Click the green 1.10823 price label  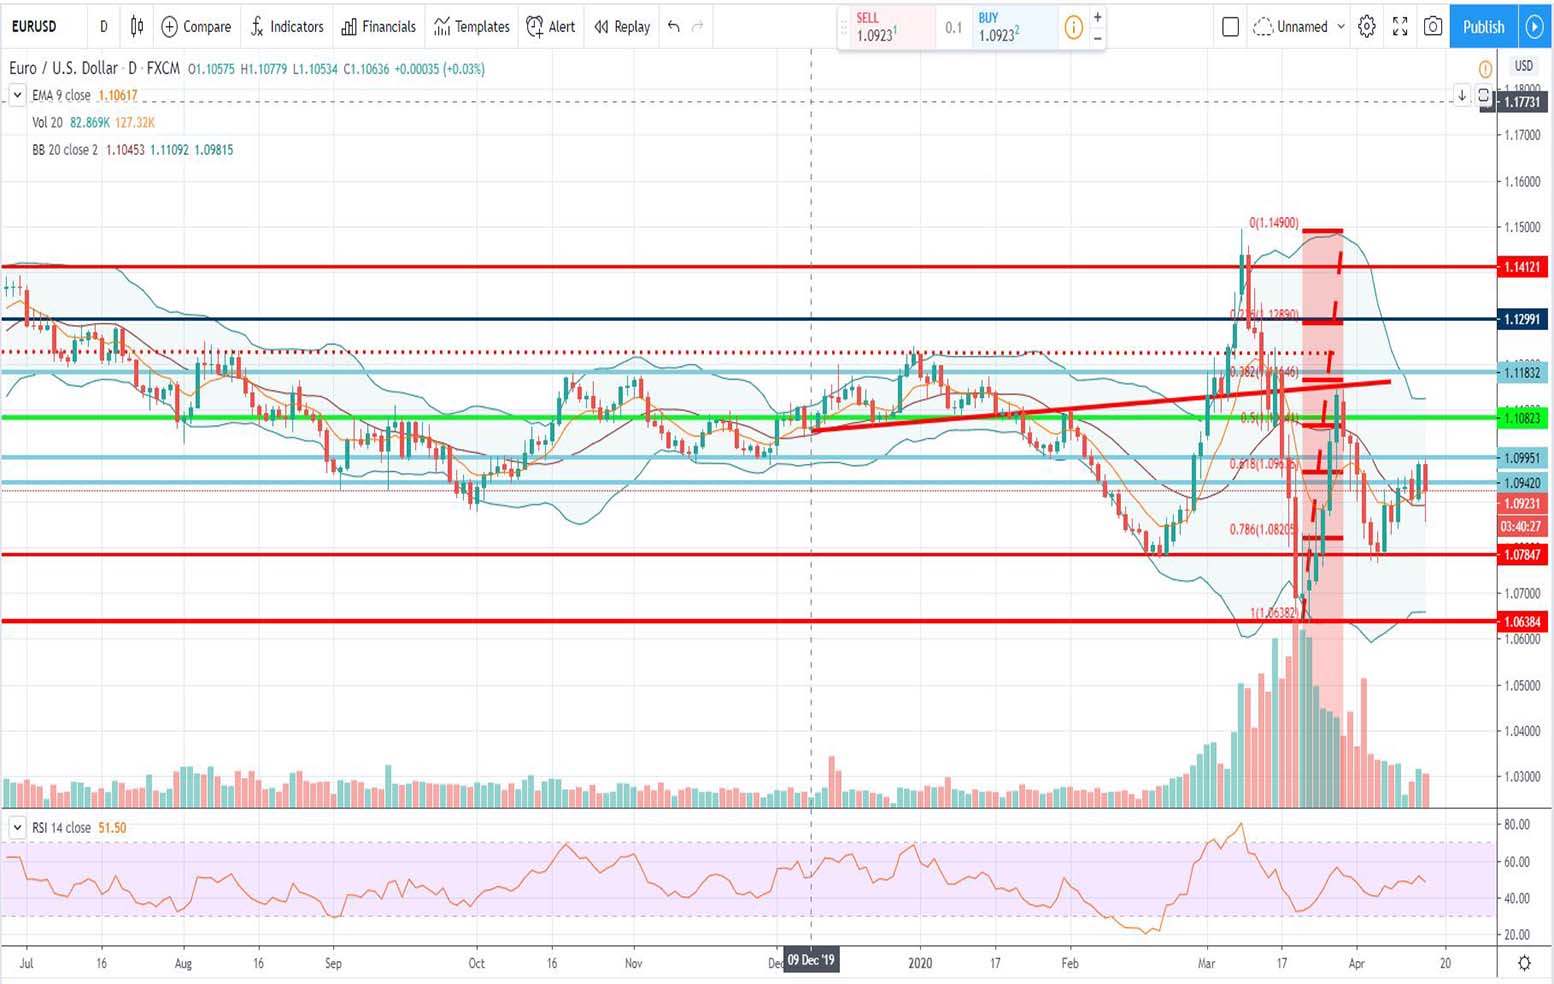coord(1521,418)
